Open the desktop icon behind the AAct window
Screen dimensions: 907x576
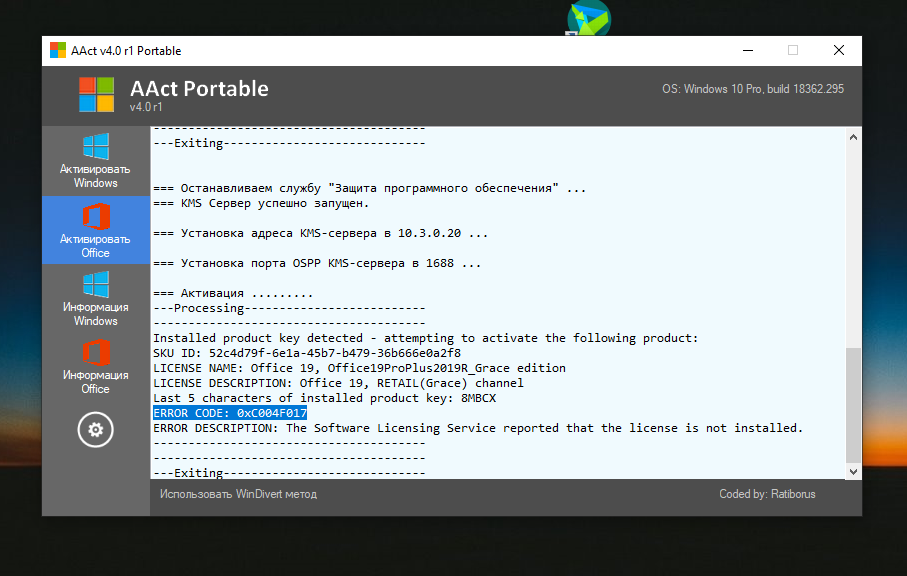(x=589, y=18)
